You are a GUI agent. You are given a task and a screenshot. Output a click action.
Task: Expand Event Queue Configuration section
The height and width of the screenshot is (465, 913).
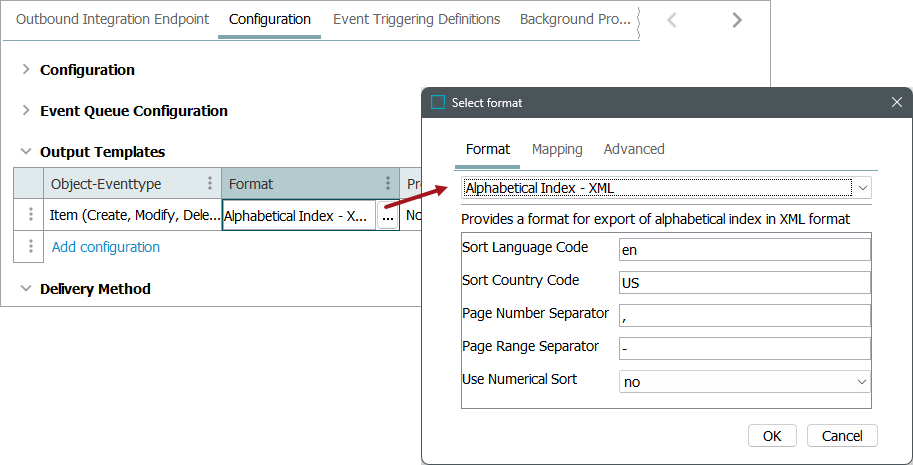click(26, 111)
